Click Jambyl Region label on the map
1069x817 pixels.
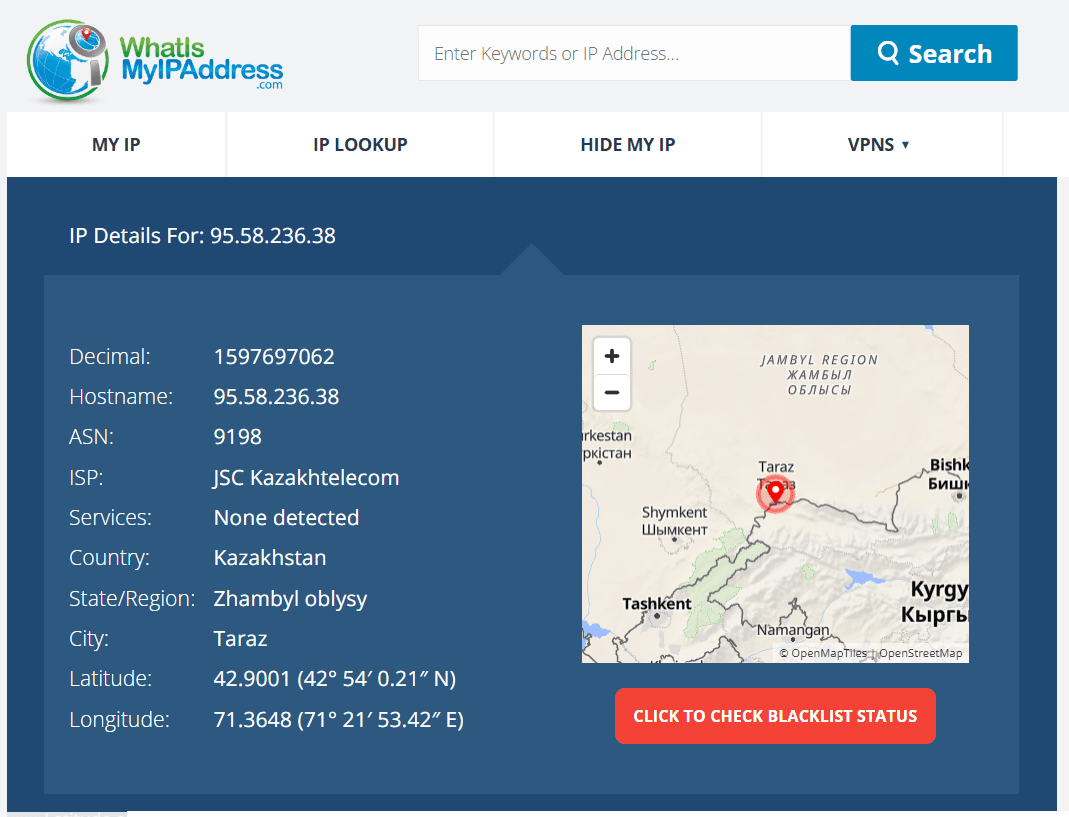[819, 374]
